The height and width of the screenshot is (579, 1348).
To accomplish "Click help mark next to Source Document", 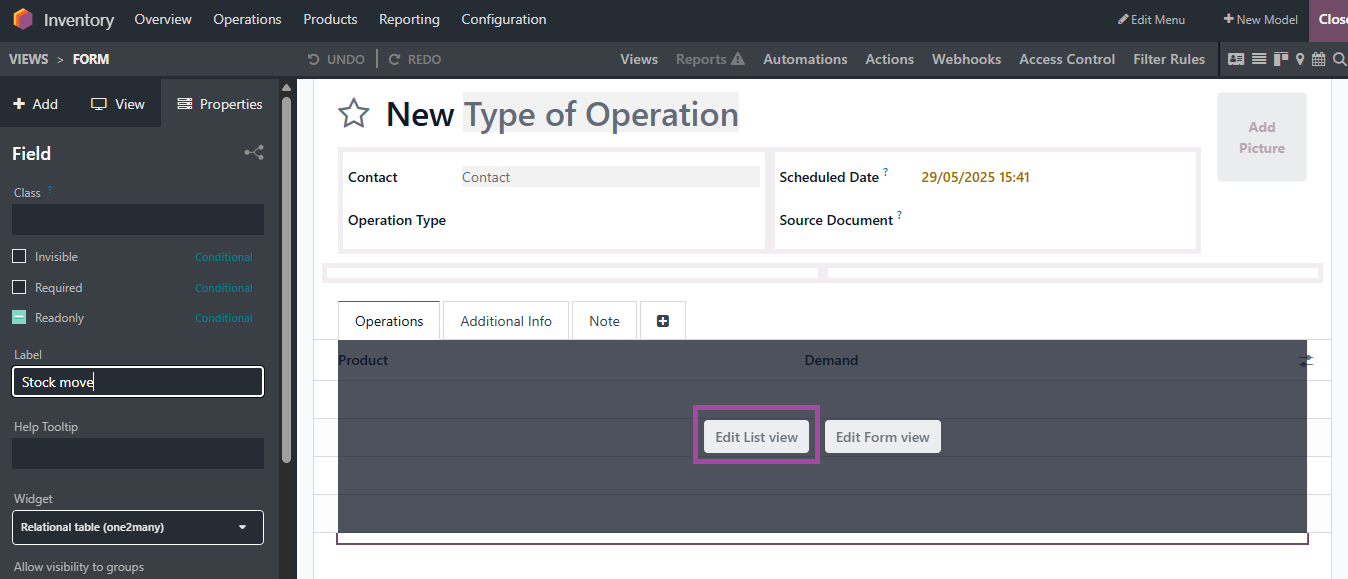I will click(899, 215).
